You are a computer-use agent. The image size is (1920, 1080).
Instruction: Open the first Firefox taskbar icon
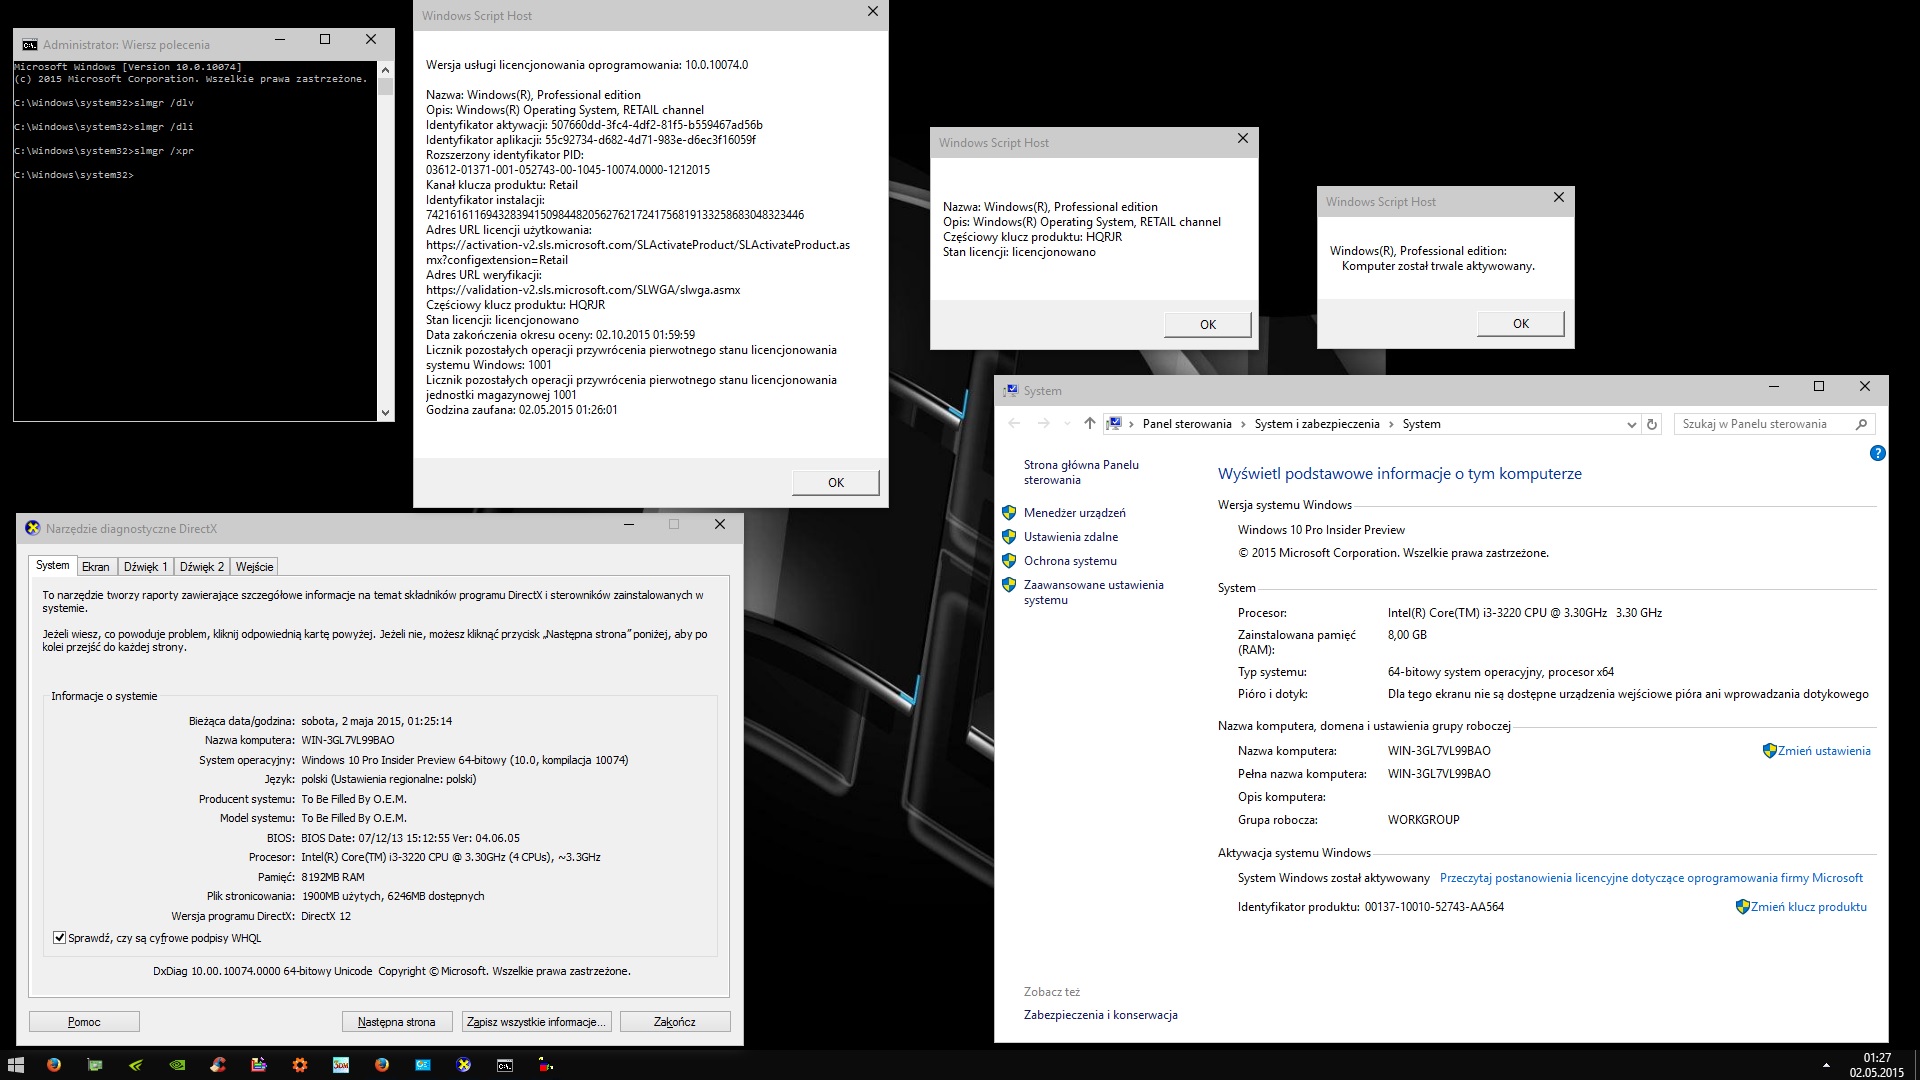coord(54,1065)
